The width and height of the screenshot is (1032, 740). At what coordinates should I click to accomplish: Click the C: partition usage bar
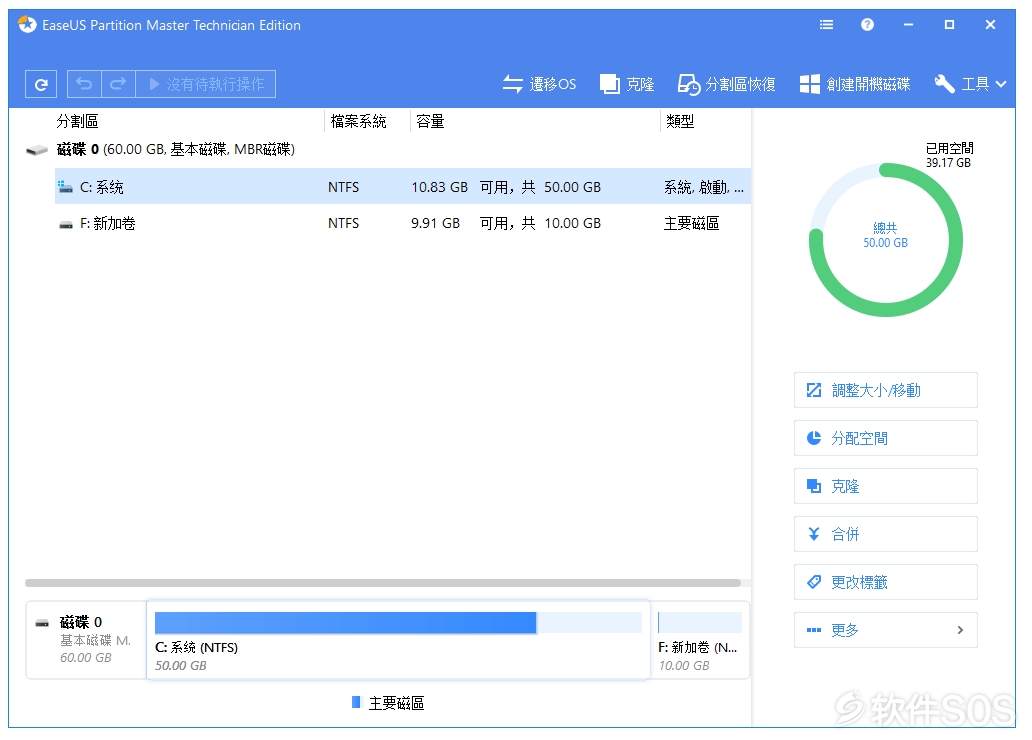point(398,623)
